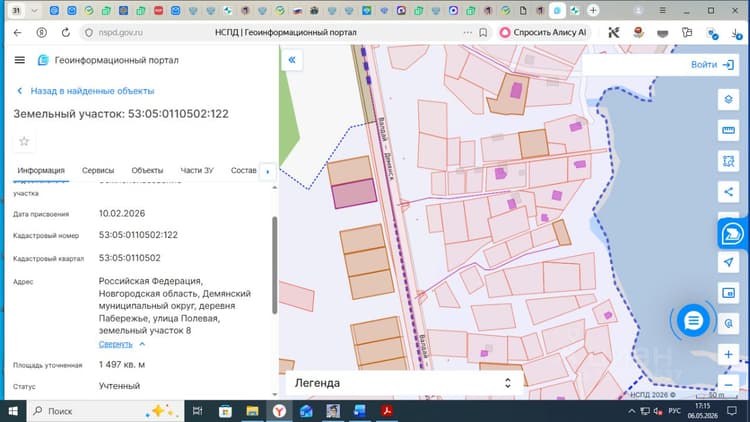Viewport: 750px width, 422px height.
Task: Select cadastral quarter 53:05:0110502 value
Action: [130, 258]
